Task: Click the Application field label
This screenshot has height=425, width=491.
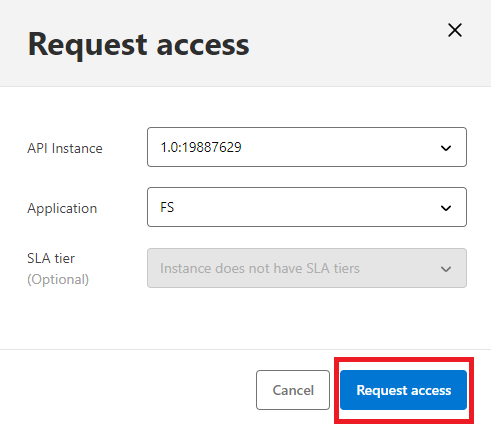Action: click(x=62, y=209)
